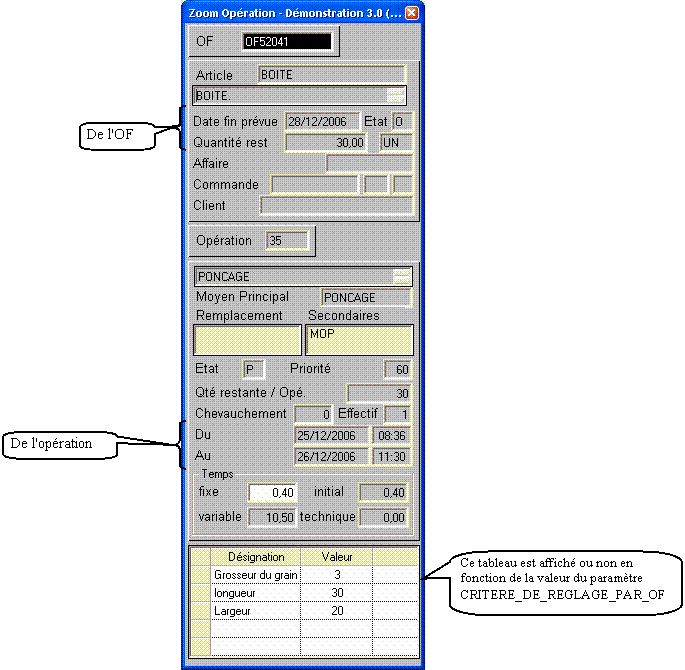
Task: Select the Grosseur du grain table row
Action: [256, 575]
